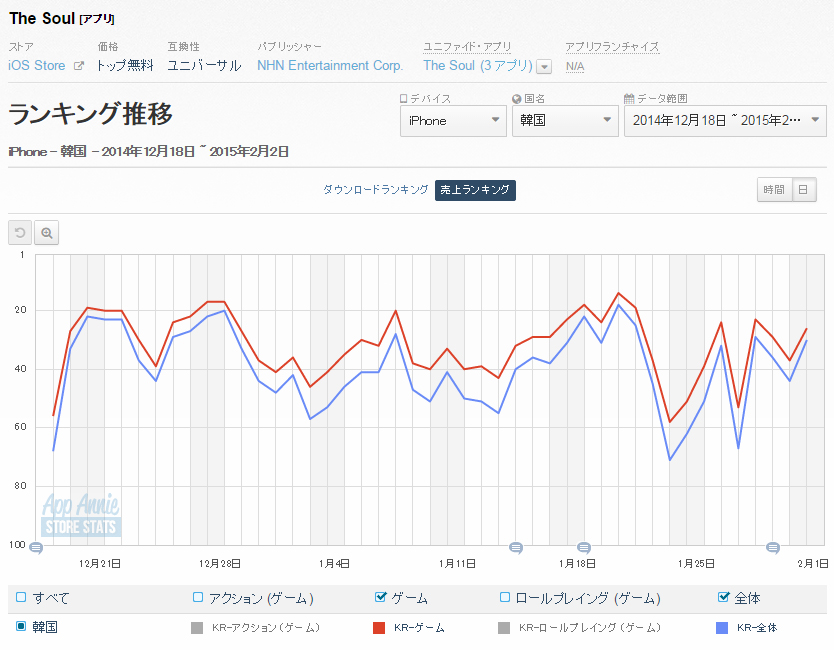Open the event bubble near 12月18日 on the axis

(x=36, y=547)
